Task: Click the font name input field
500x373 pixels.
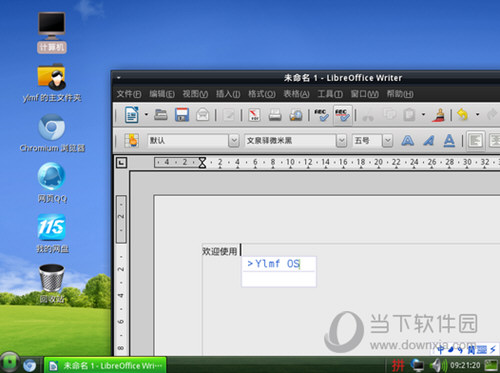Action: (x=290, y=141)
